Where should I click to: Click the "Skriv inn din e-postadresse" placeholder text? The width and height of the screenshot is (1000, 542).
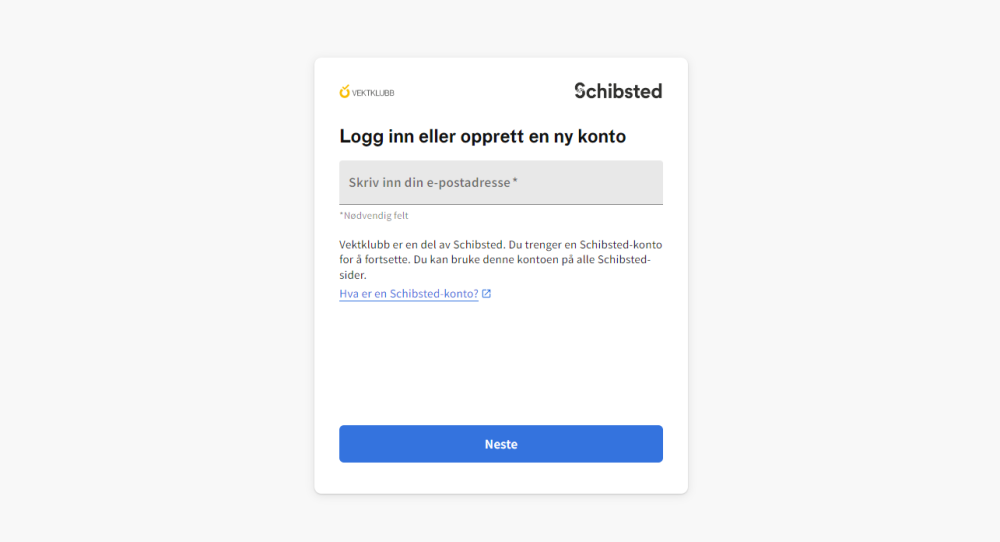click(x=429, y=182)
